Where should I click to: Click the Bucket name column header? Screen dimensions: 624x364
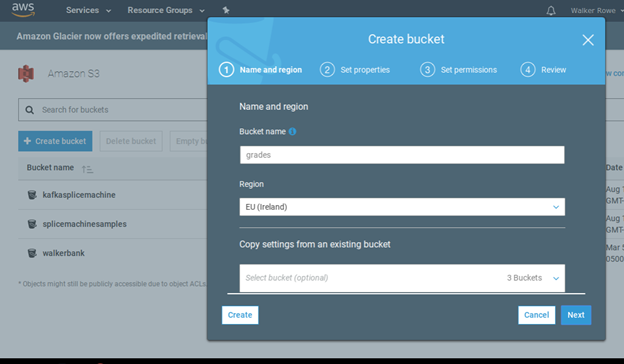tap(50, 167)
